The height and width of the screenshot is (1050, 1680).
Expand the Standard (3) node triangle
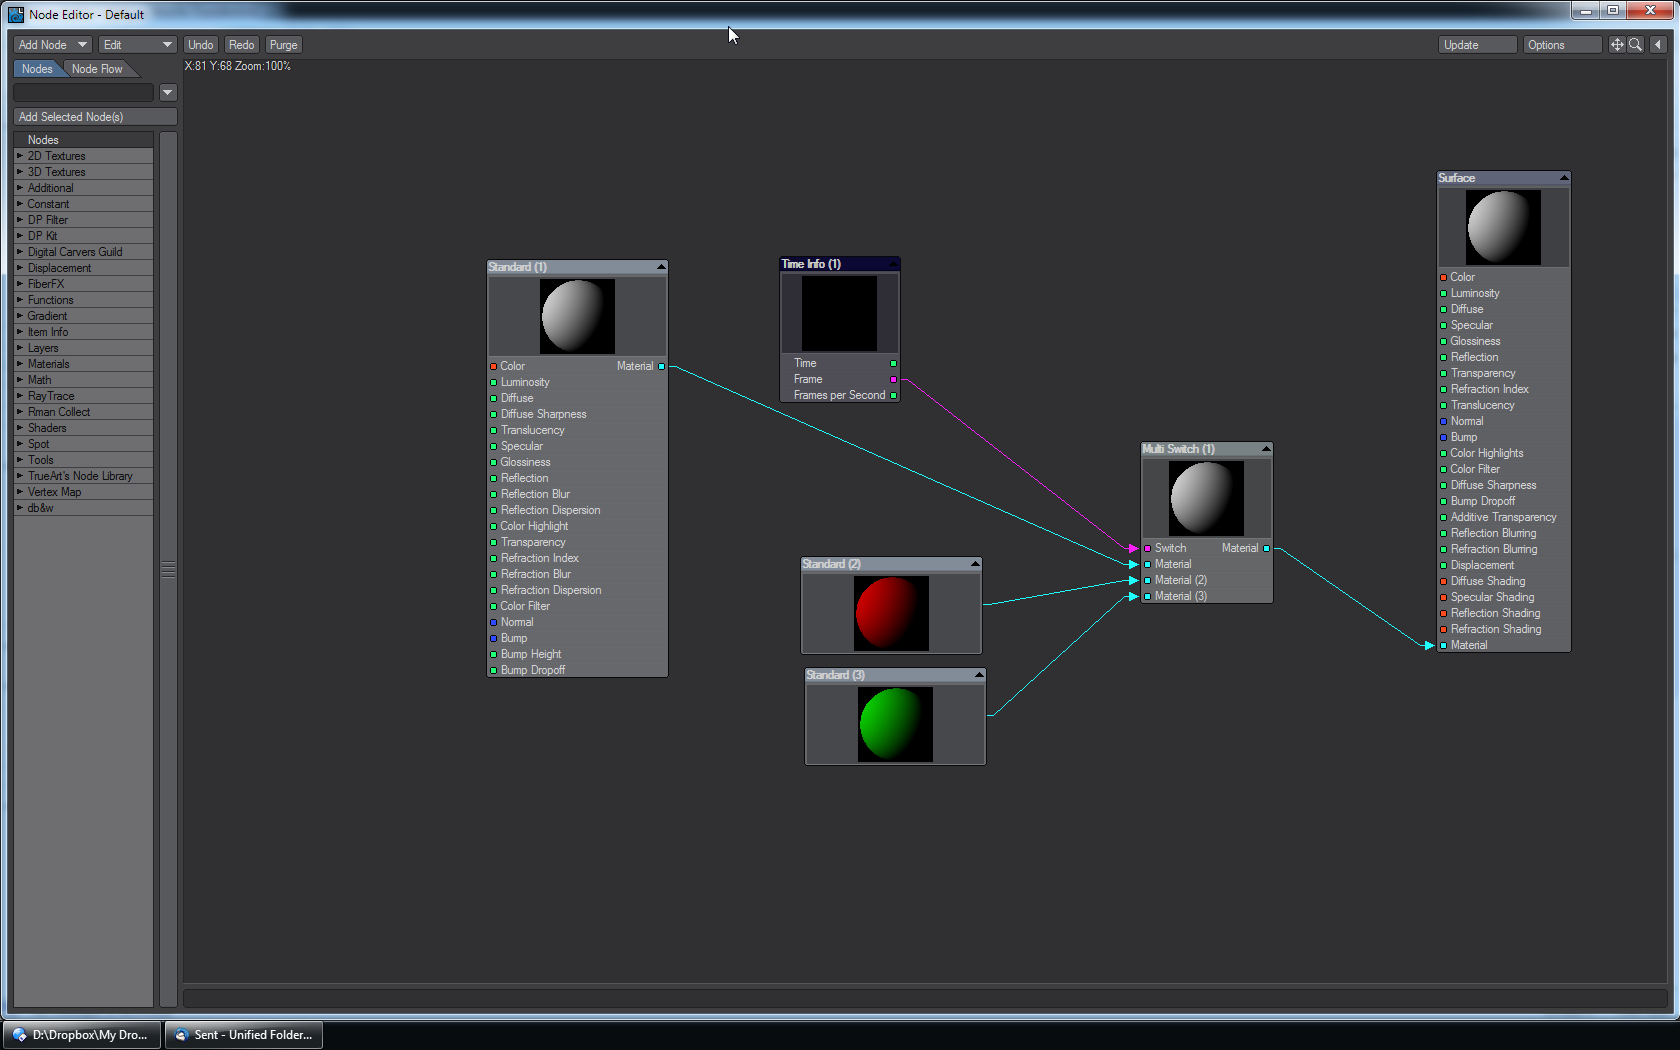[x=979, y=675]
